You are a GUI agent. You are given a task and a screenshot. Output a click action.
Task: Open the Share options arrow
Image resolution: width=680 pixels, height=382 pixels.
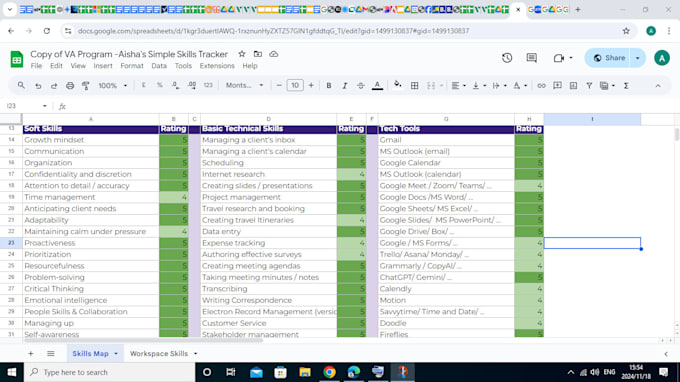638,58
